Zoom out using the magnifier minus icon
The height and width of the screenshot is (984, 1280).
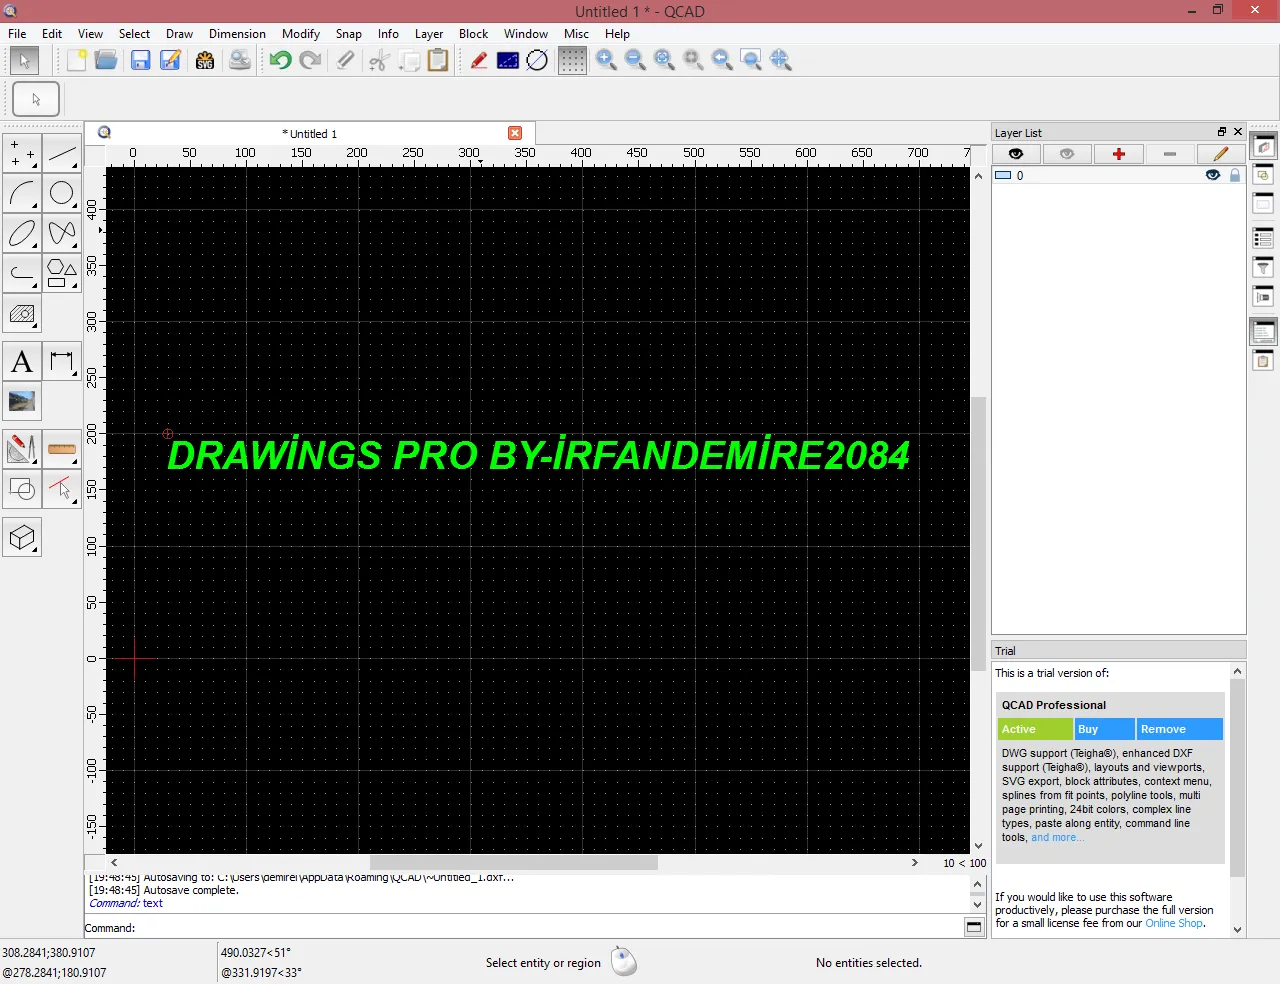coord(635,60)
